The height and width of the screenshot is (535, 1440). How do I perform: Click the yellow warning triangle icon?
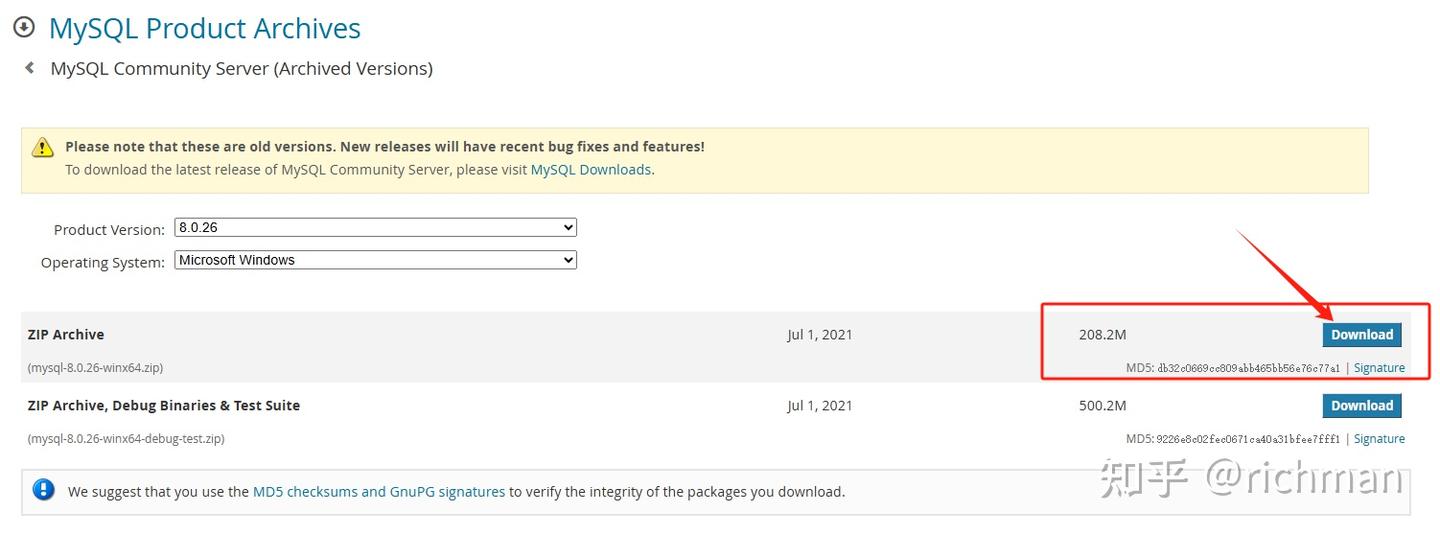tap(43, 148)
